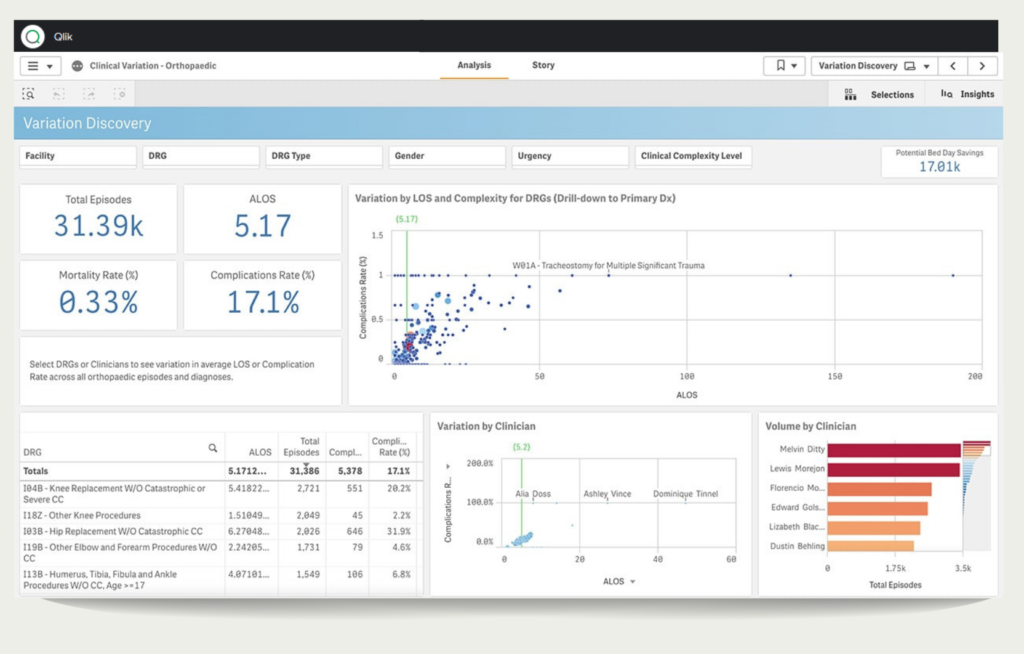Open the Facility filter pane
Screen dimensions: 1024x654
78,156
